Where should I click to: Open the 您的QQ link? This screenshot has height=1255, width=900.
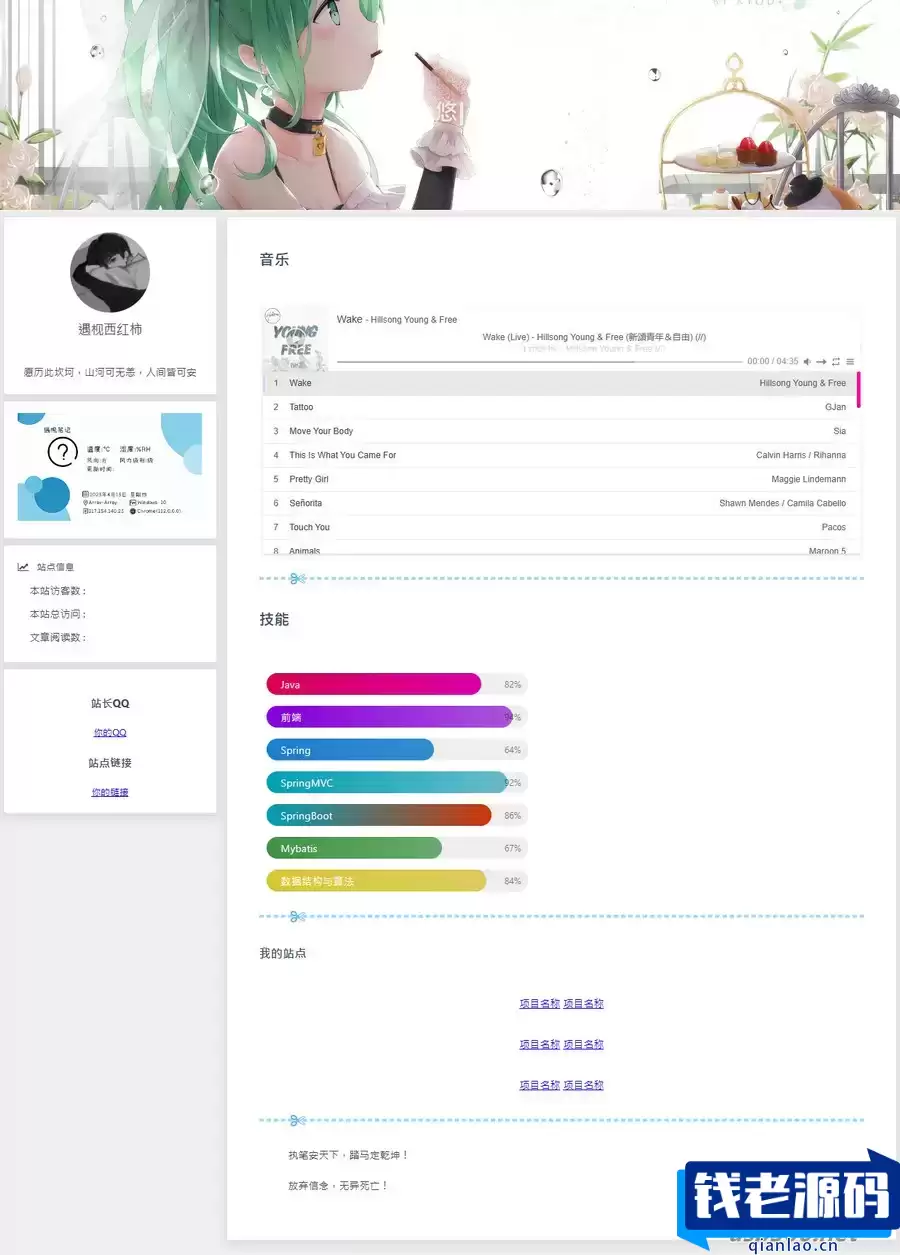pyautogui.click(x=110, y=733)
